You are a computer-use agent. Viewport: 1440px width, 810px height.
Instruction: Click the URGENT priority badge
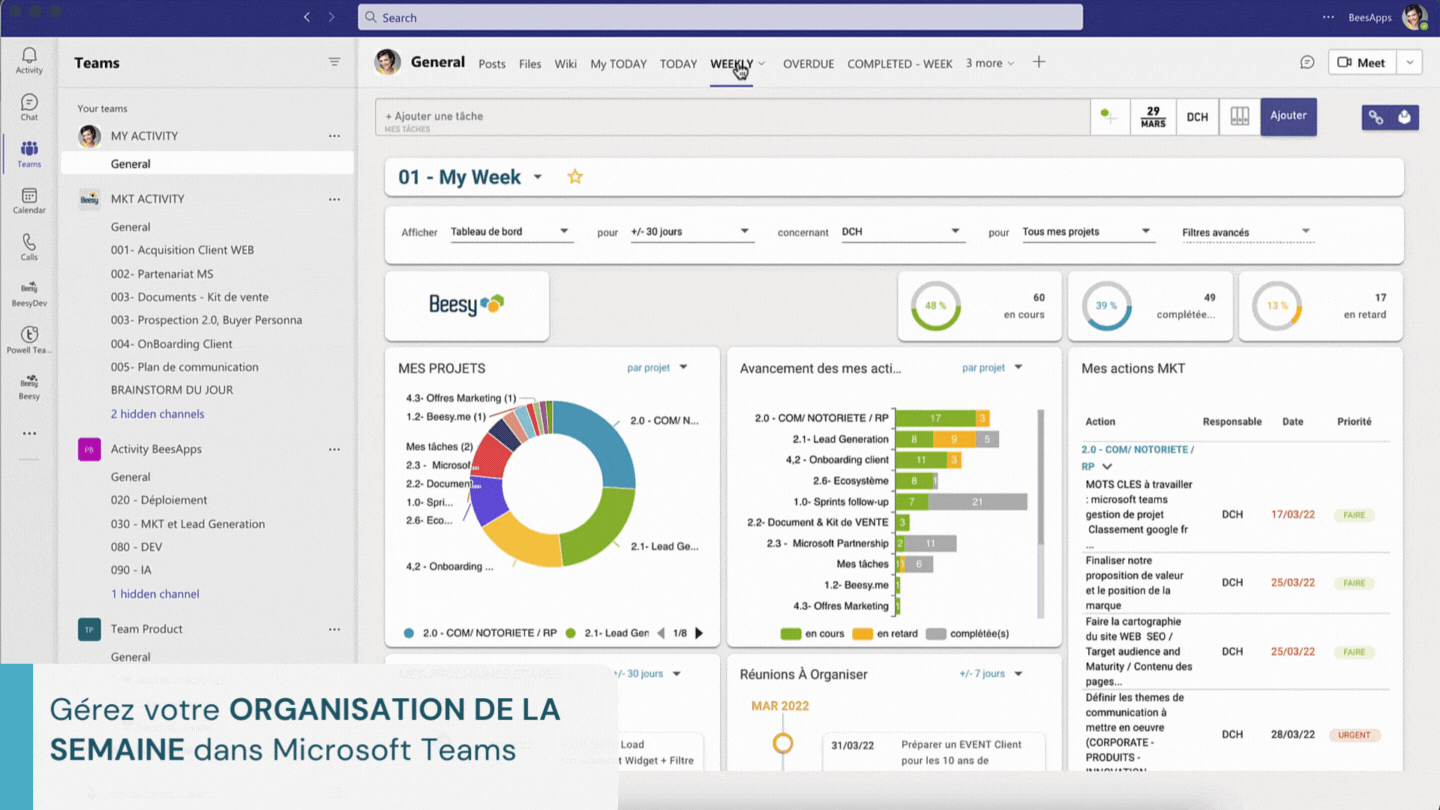click(x=1354, y=735)
